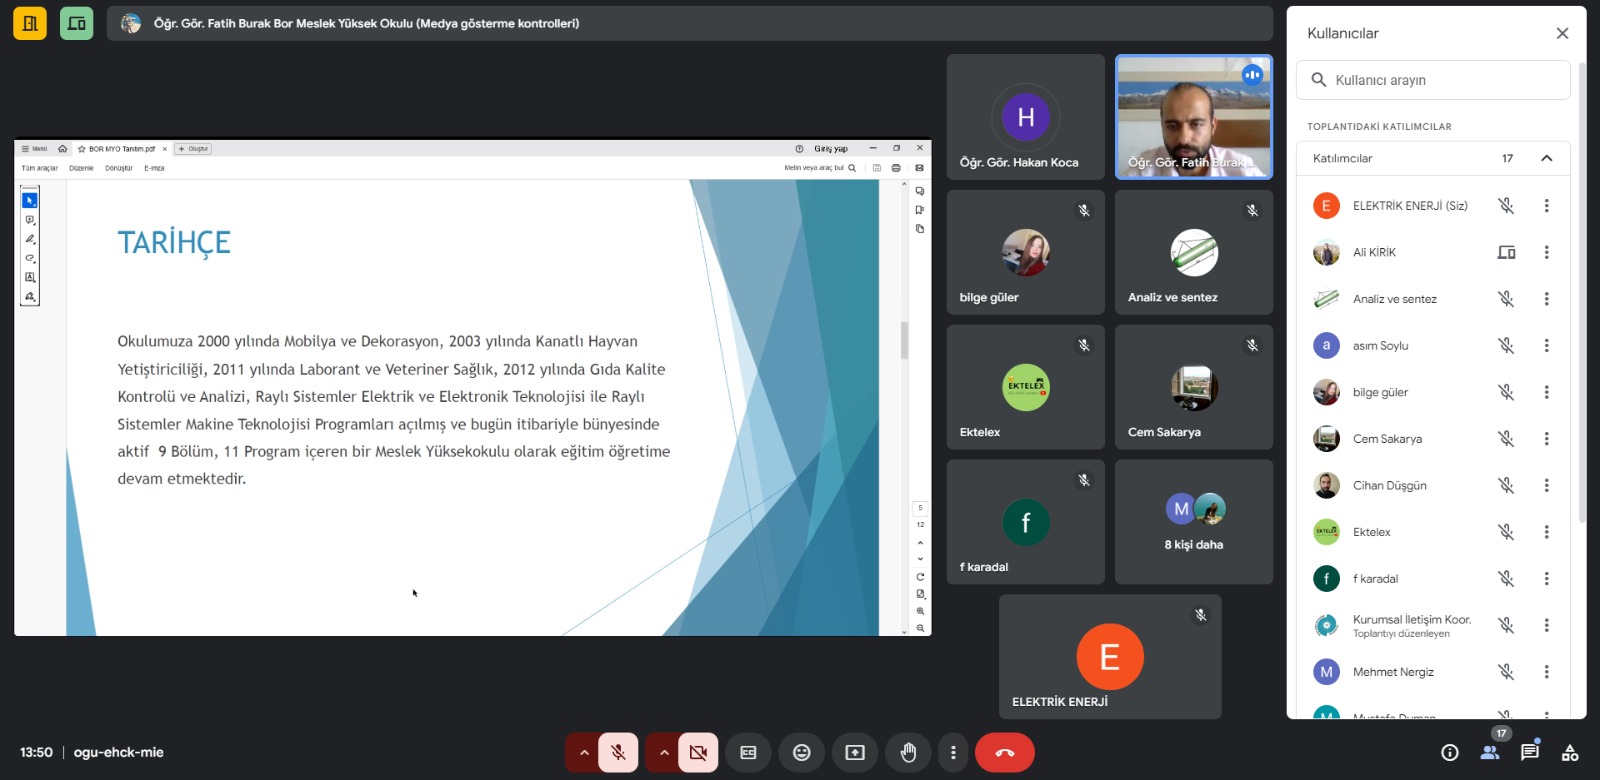This screenshot has width=1600, height=780.
Task: Open meeting details info icon
Action: 1449,753
